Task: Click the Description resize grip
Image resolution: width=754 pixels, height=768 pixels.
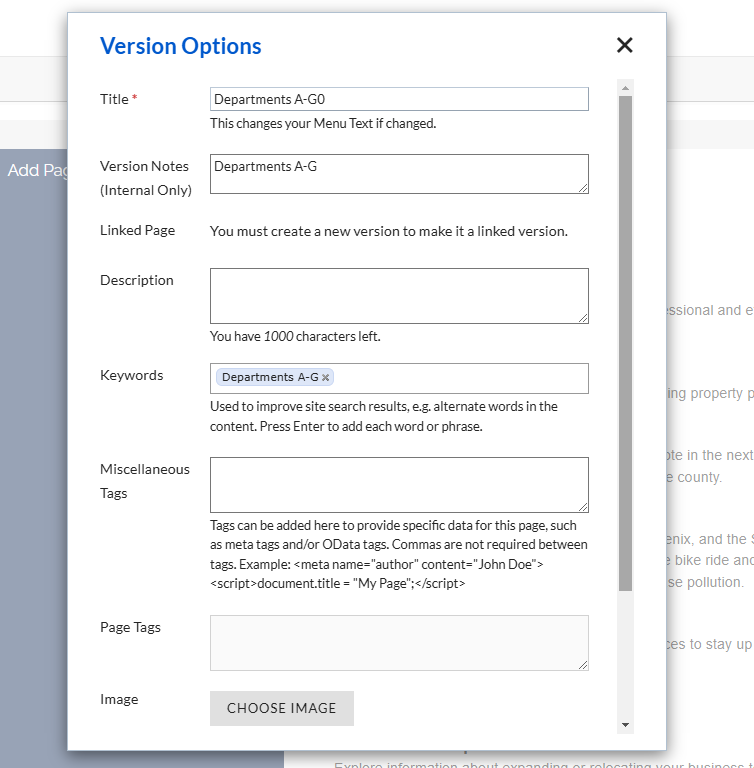Action: click(x=583, y=318)
